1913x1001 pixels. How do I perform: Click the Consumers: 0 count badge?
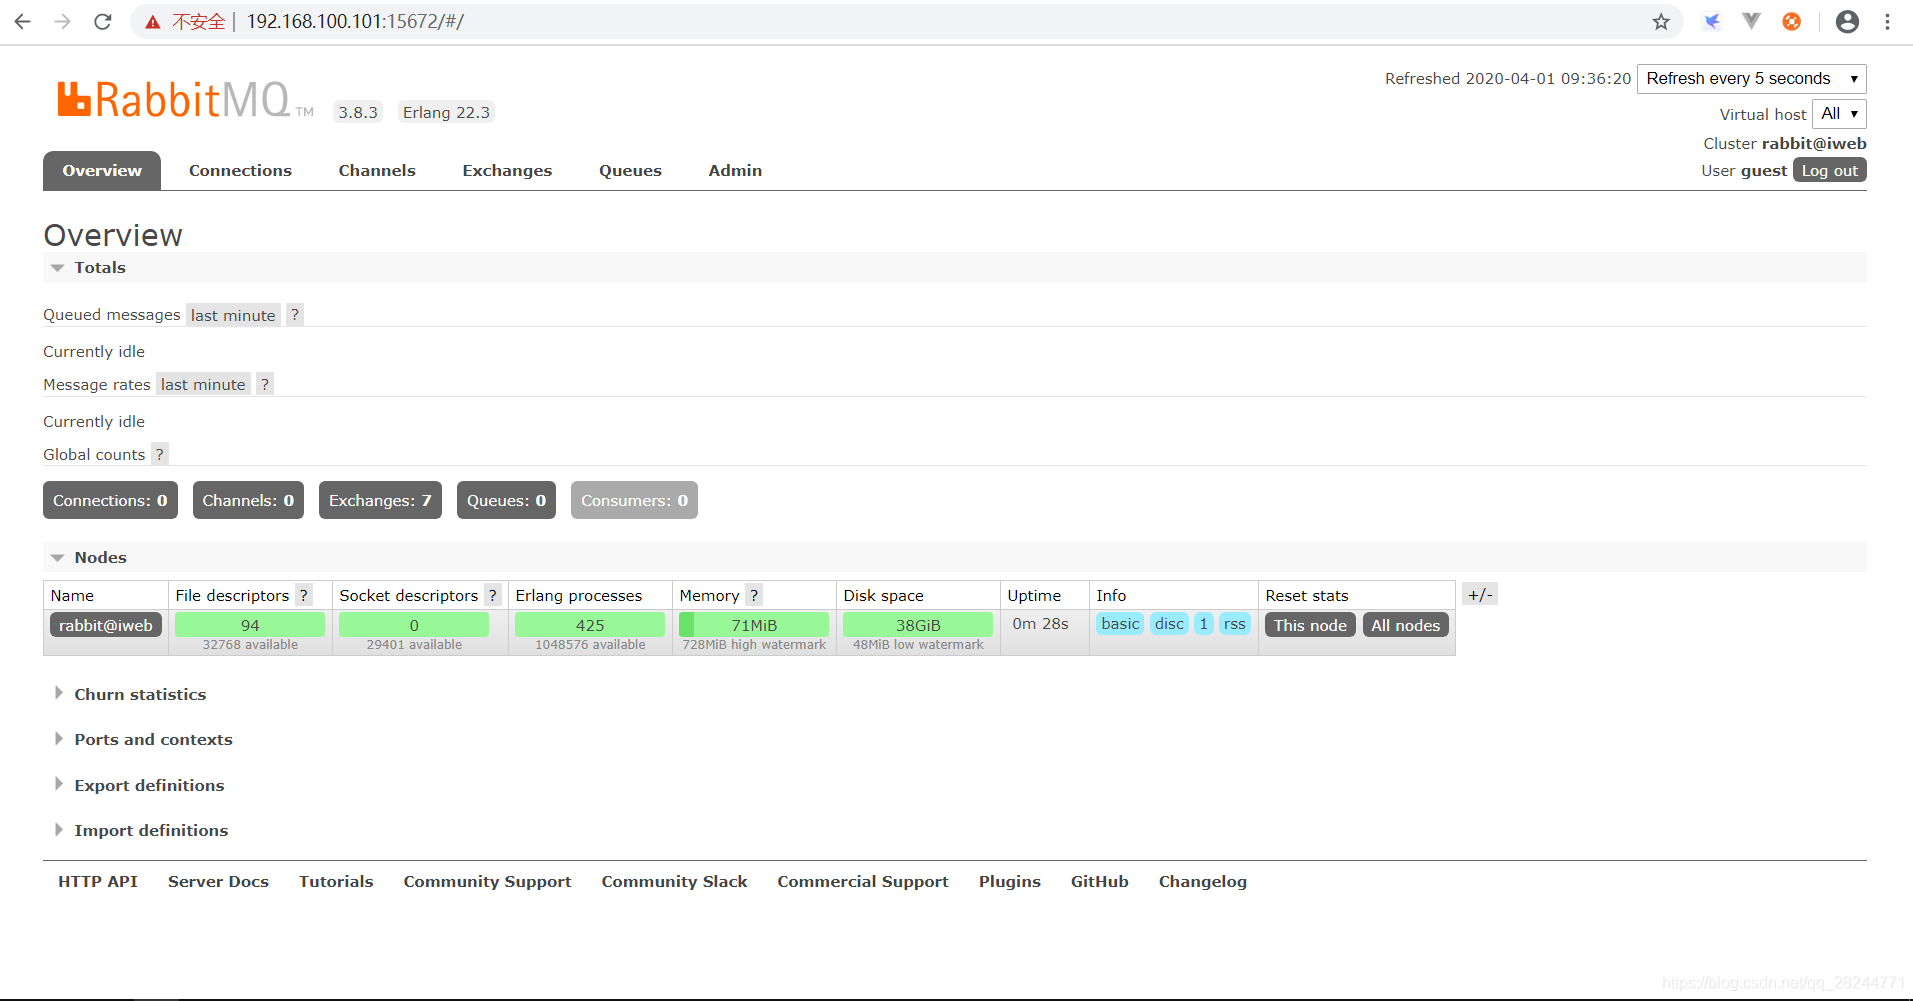coord(634,500)
